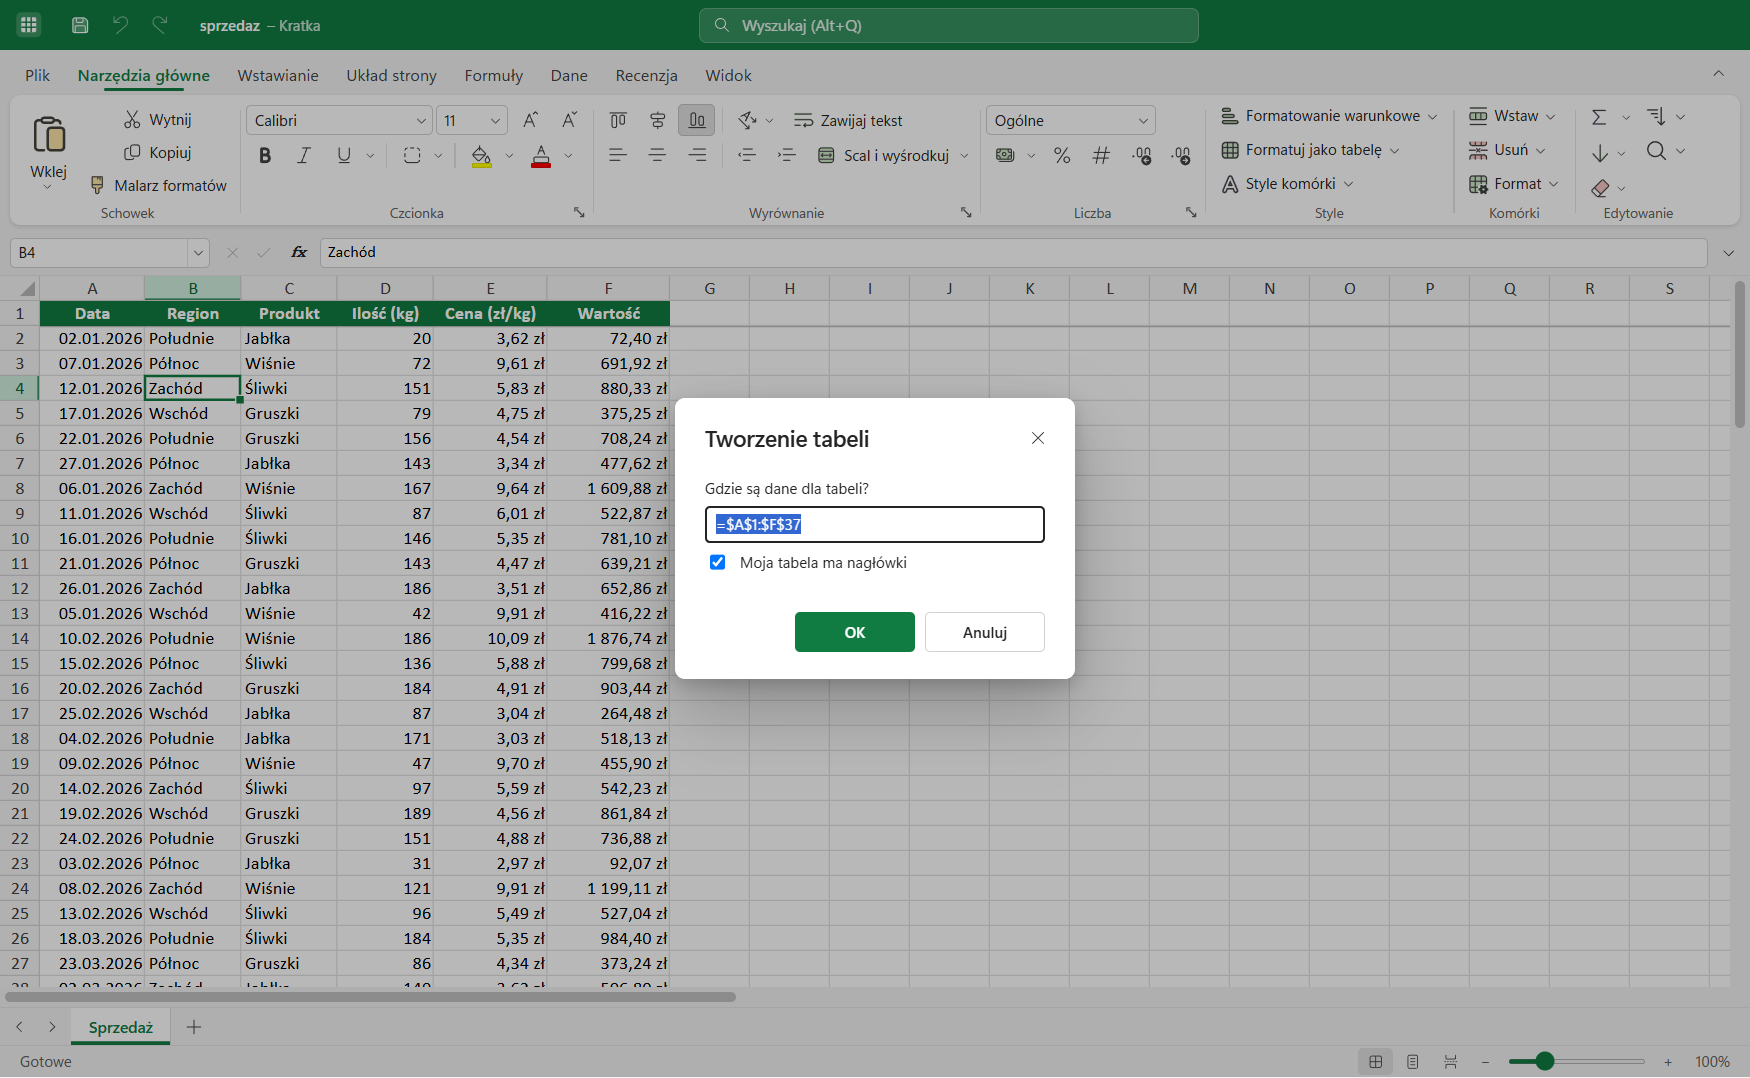Toggle Wrap text (Zawijaj tekst)
Screen dimensions: 1750x1078
click(x=848, y=120)
